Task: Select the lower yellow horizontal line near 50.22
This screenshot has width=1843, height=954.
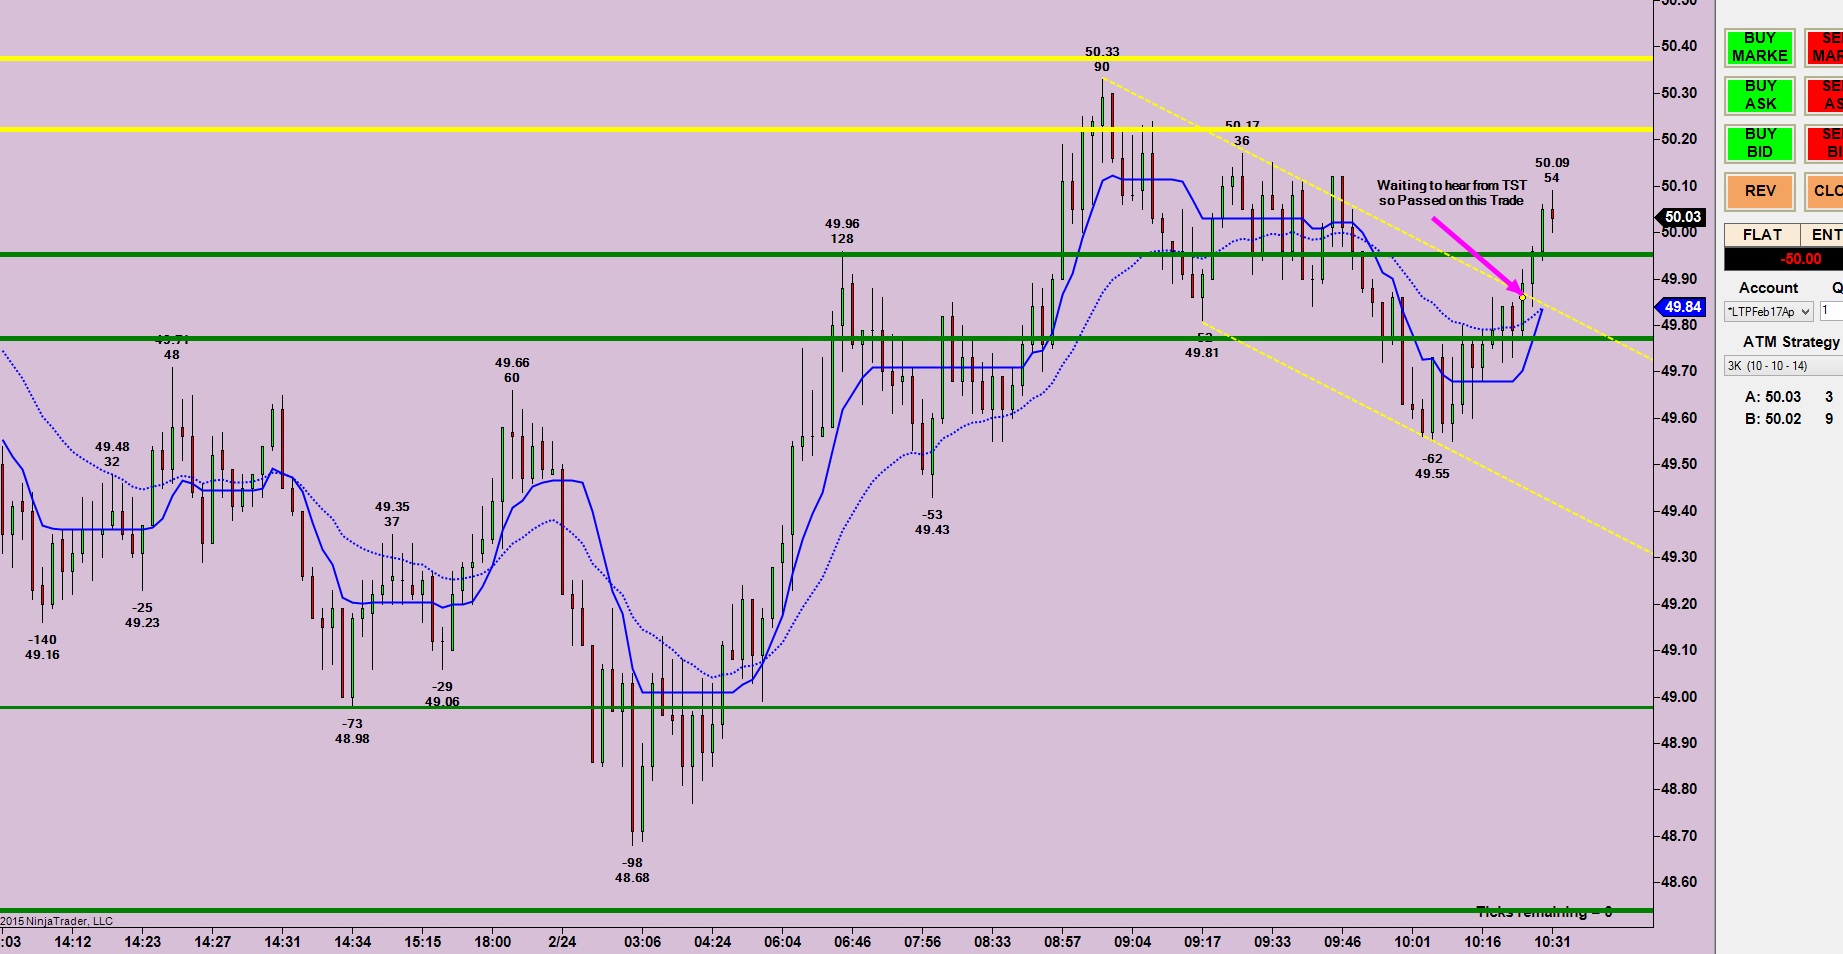Action: 826,129
